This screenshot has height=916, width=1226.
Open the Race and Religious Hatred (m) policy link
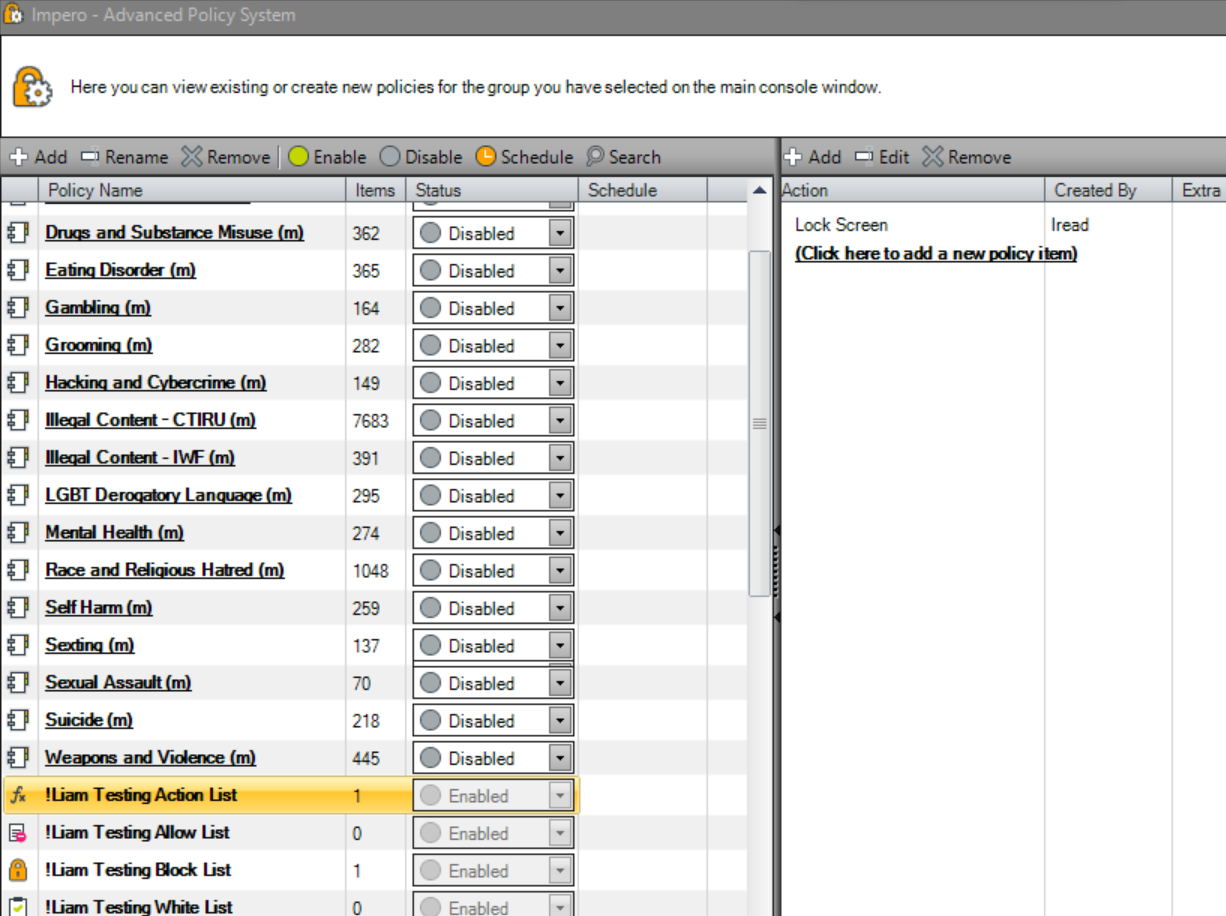pos(165,570)
